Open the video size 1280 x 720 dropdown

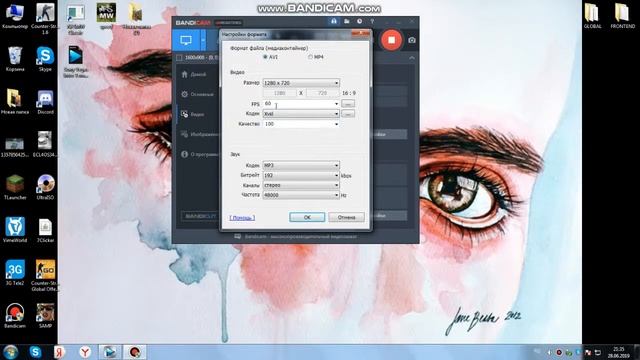coord(301,83)
